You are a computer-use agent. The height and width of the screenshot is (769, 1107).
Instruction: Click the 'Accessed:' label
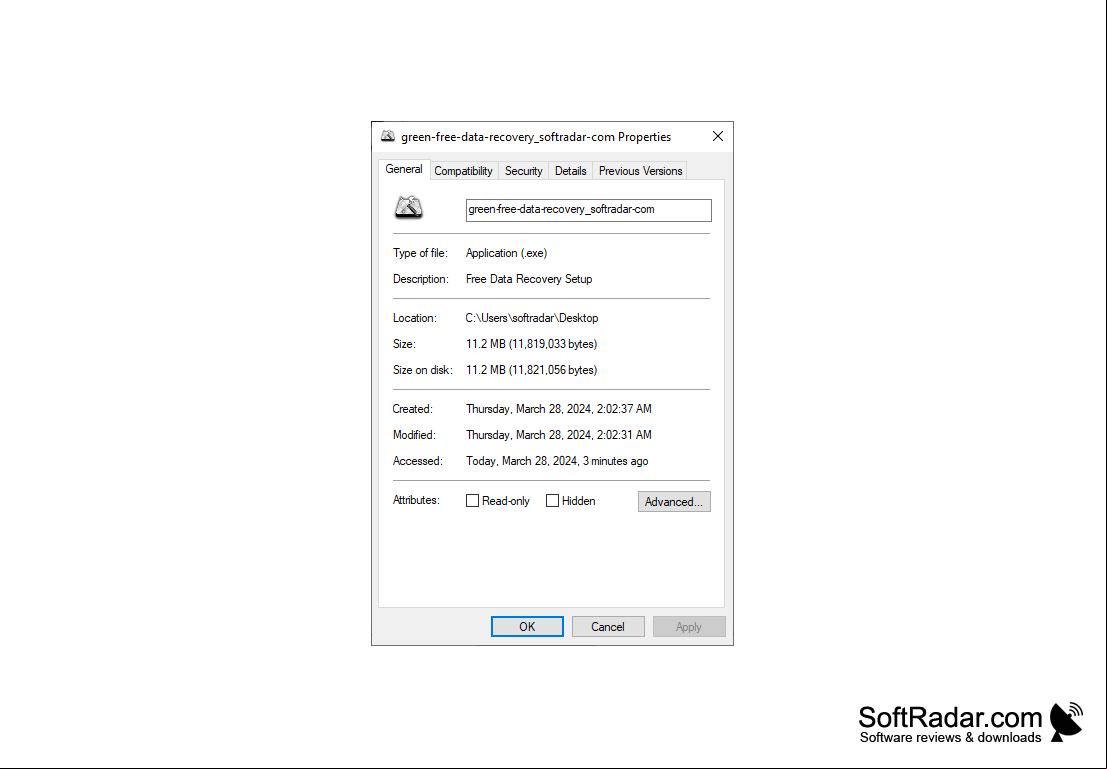point(417,461)
